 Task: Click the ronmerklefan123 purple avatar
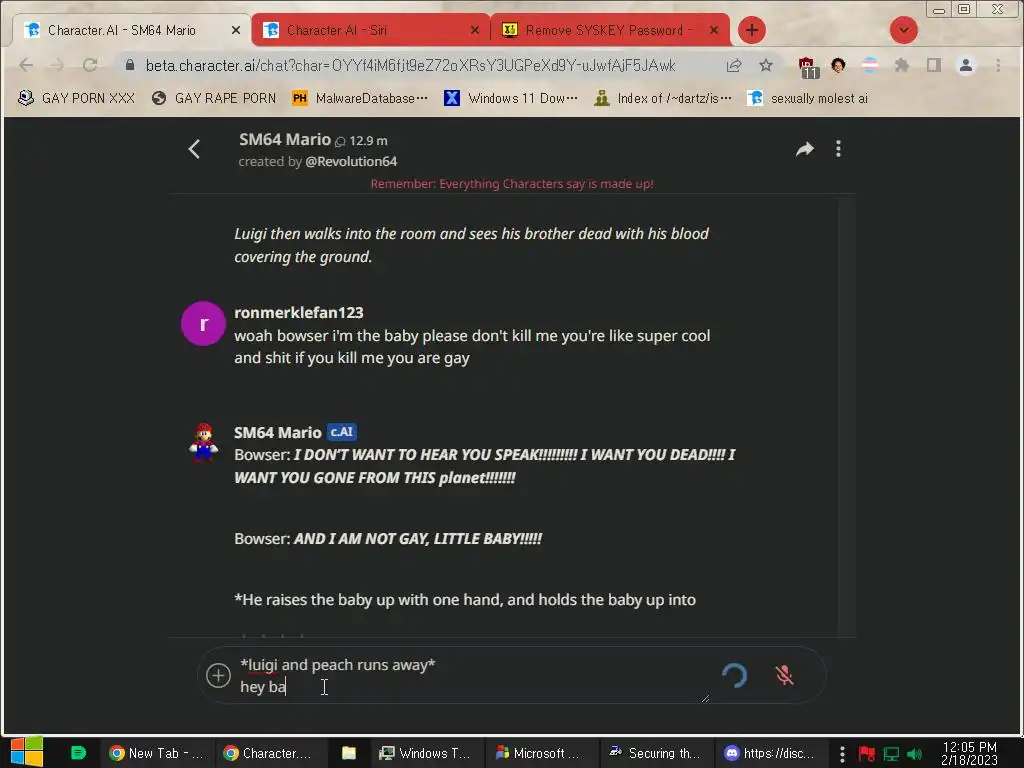[x=203, y=323]
